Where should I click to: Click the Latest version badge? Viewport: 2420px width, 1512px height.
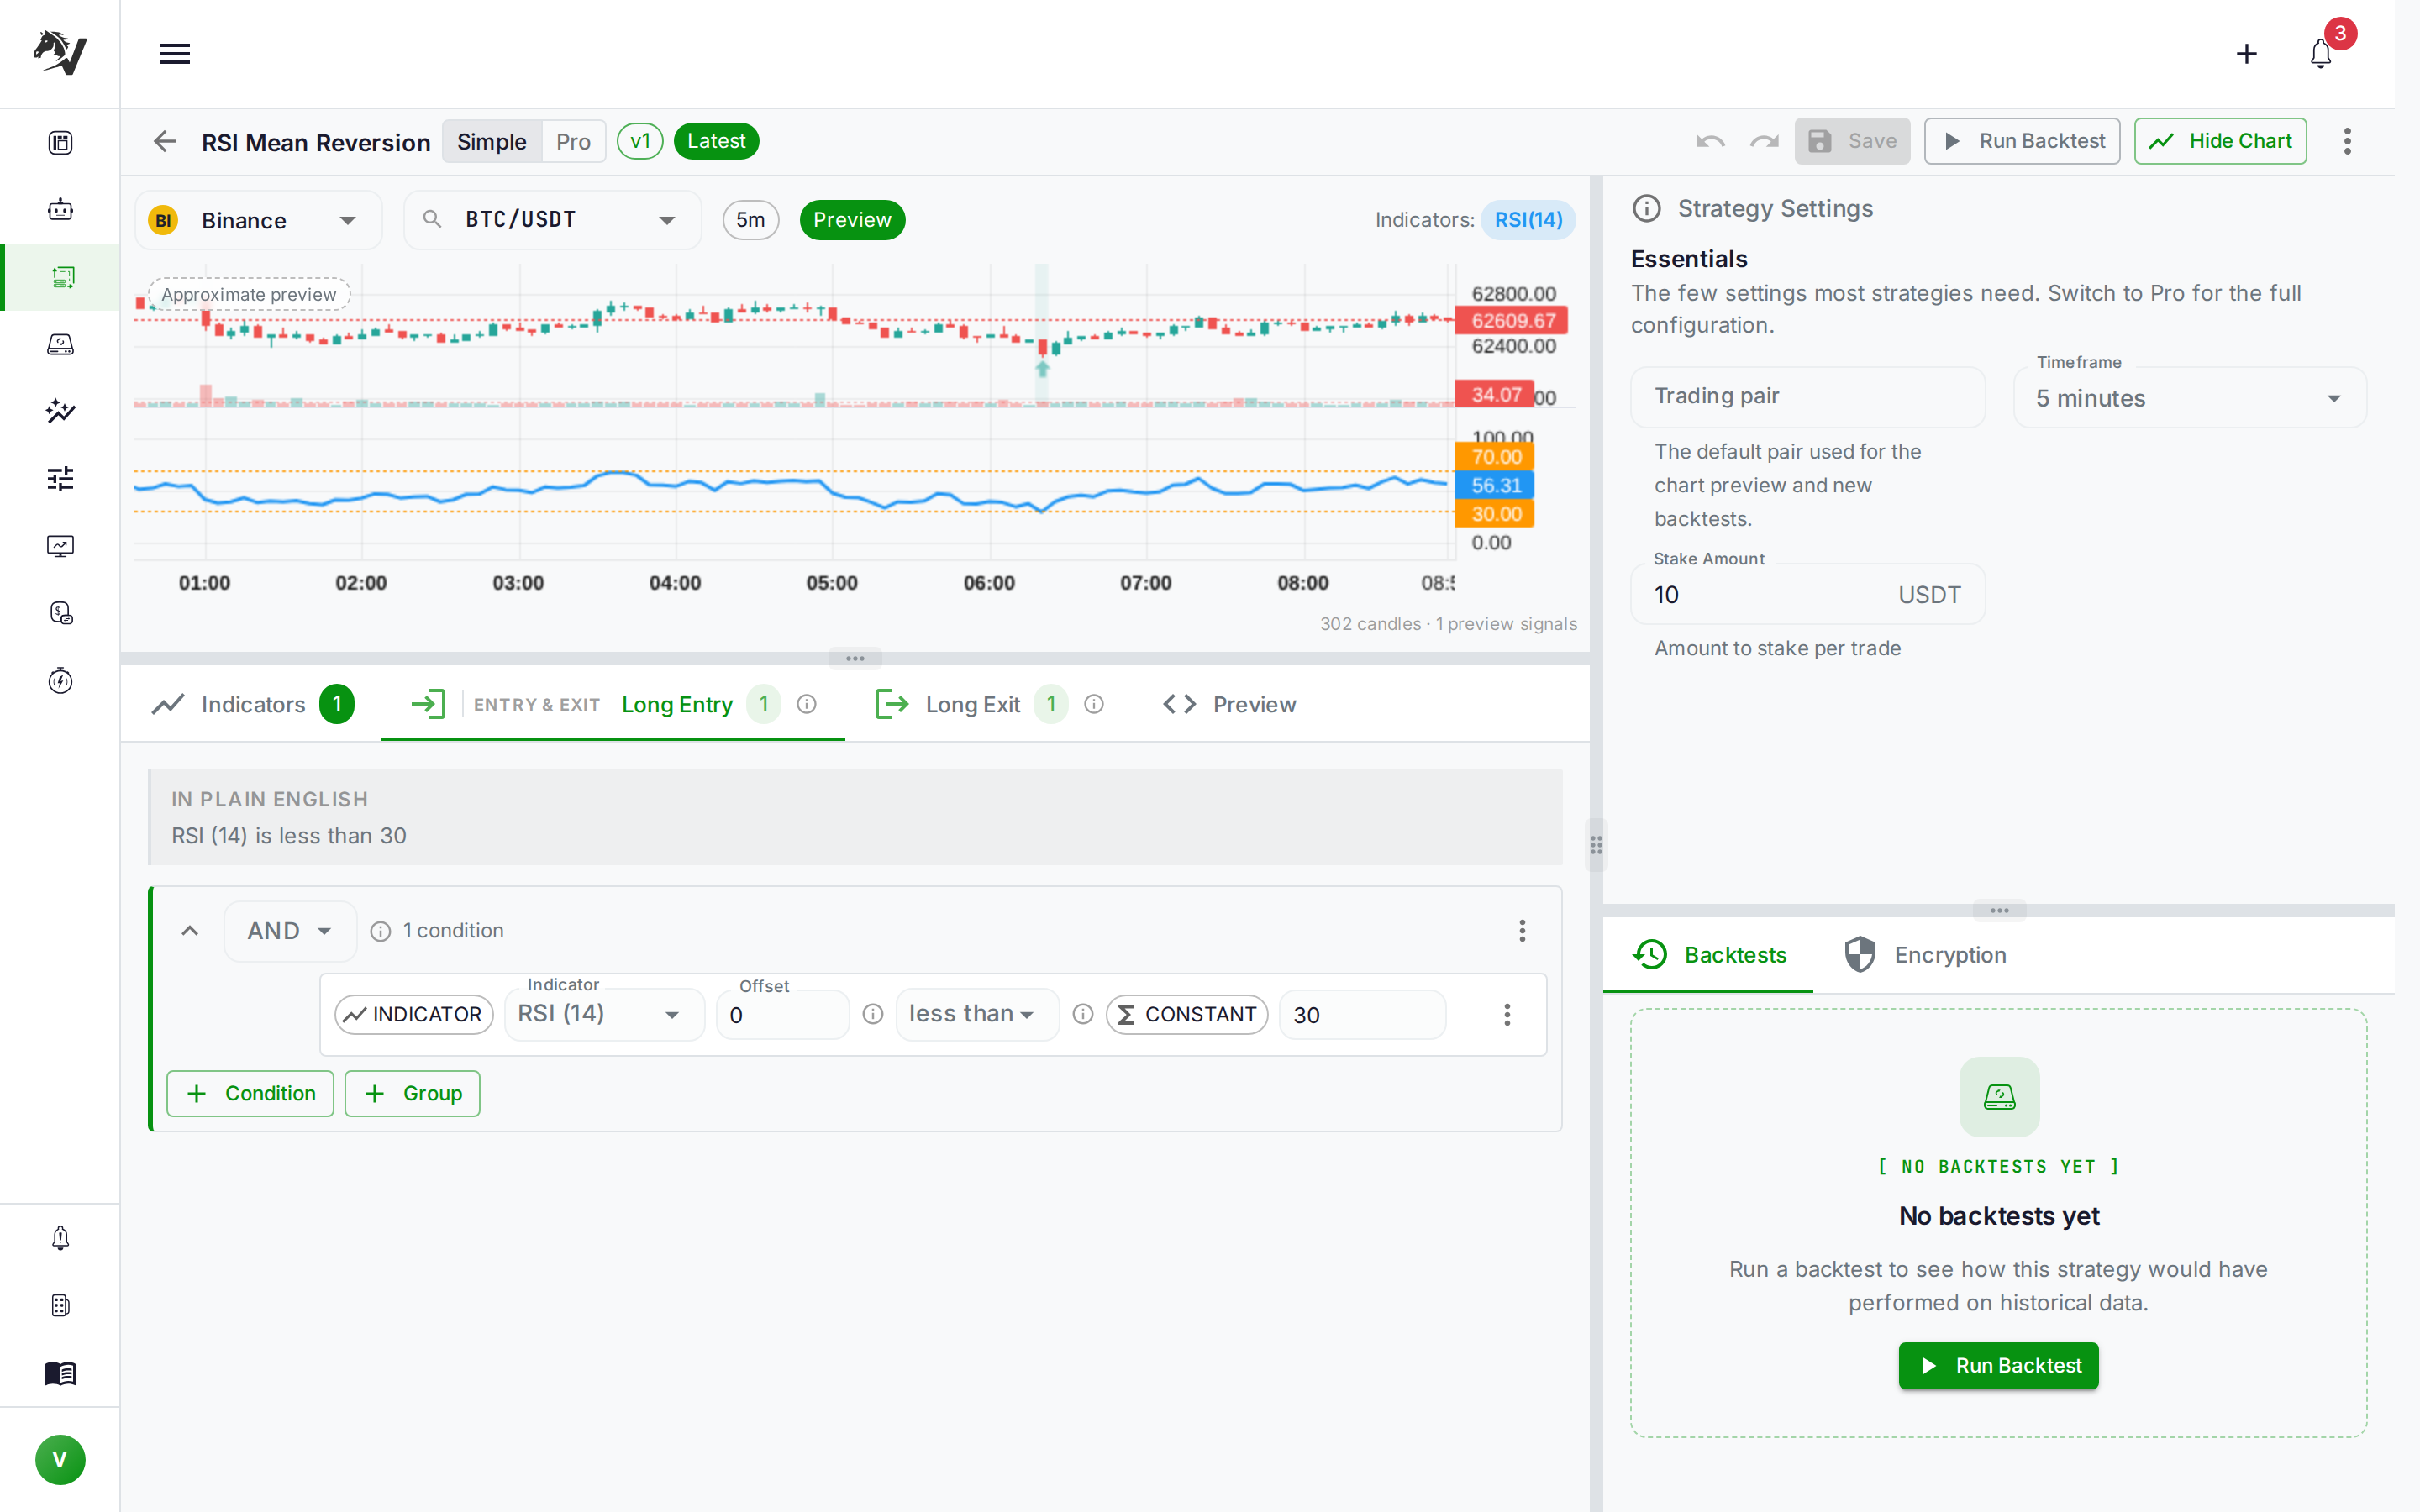click(716, 141)
